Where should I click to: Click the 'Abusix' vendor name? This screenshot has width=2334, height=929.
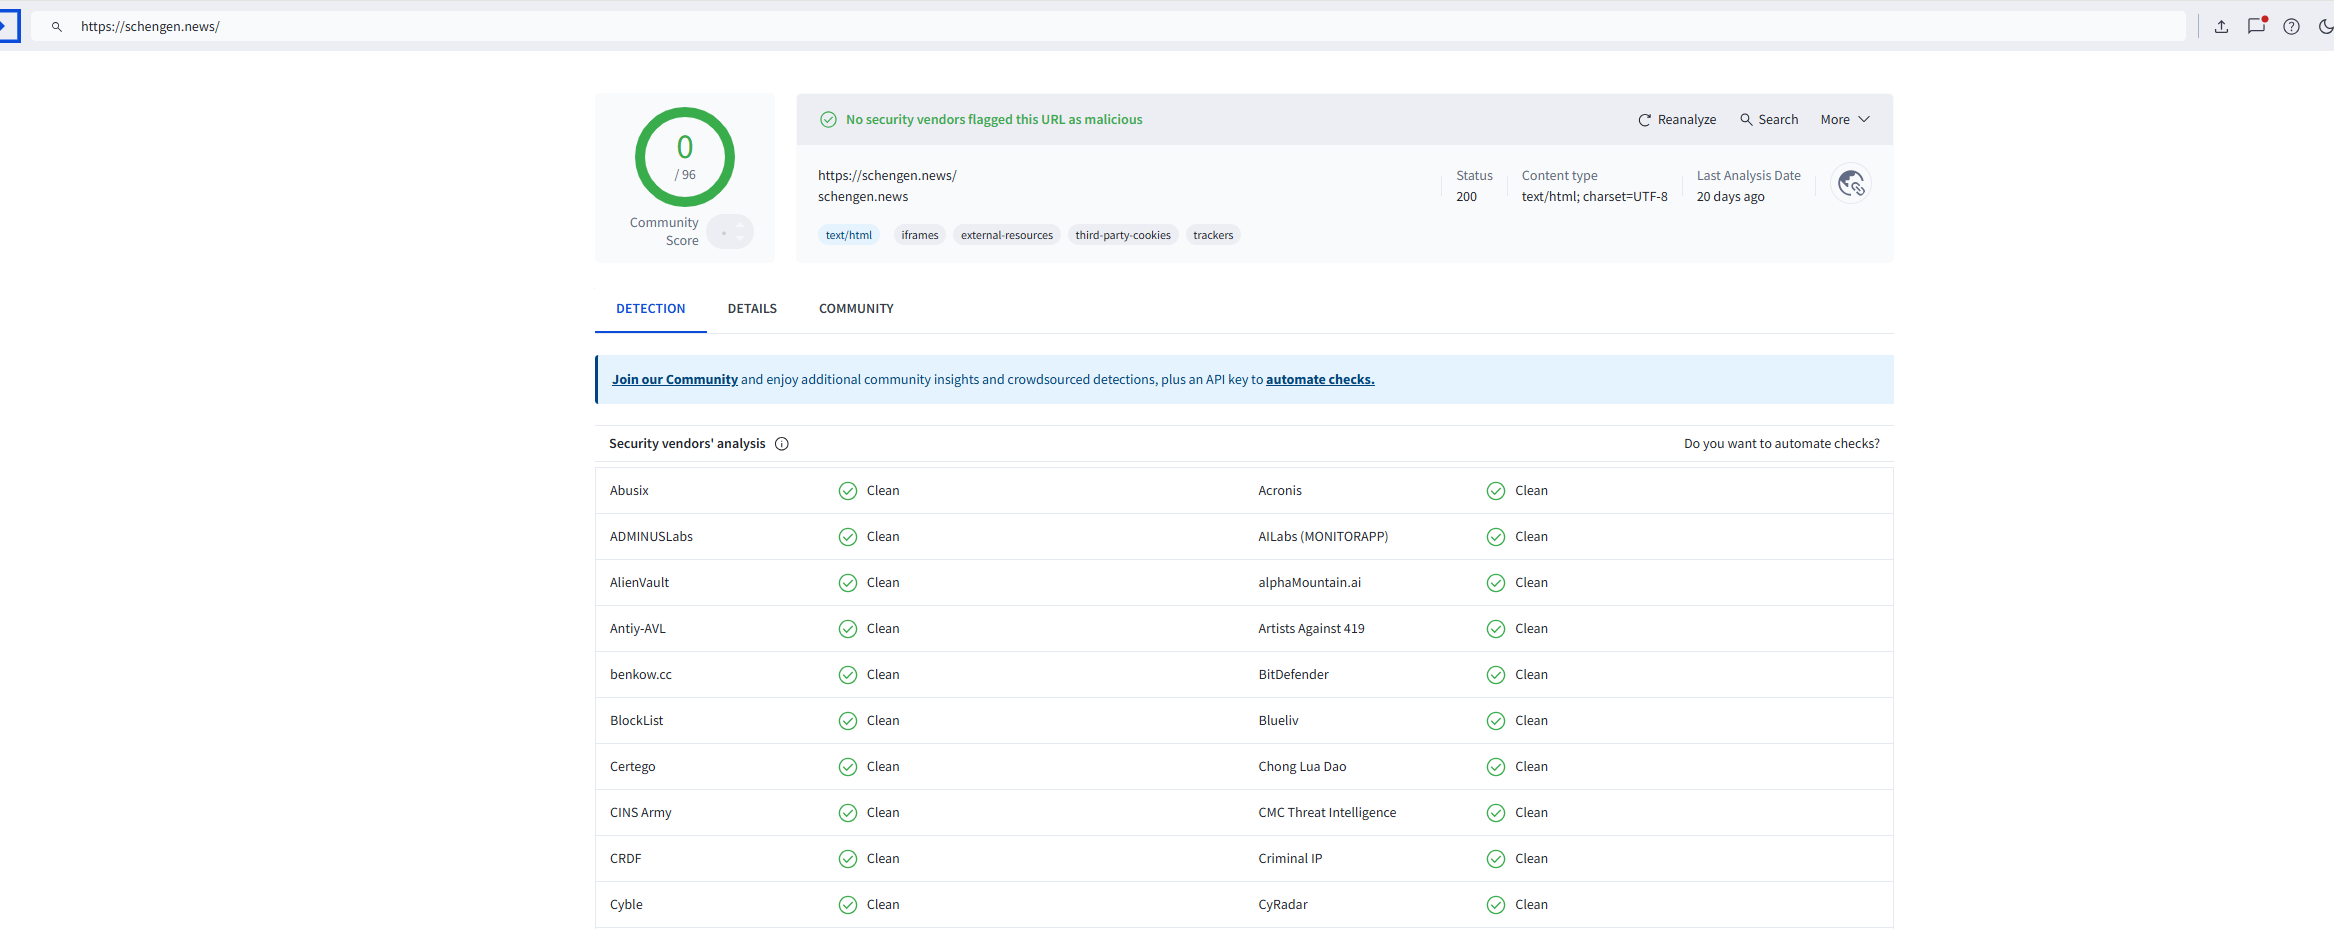(x=629, y=491)
